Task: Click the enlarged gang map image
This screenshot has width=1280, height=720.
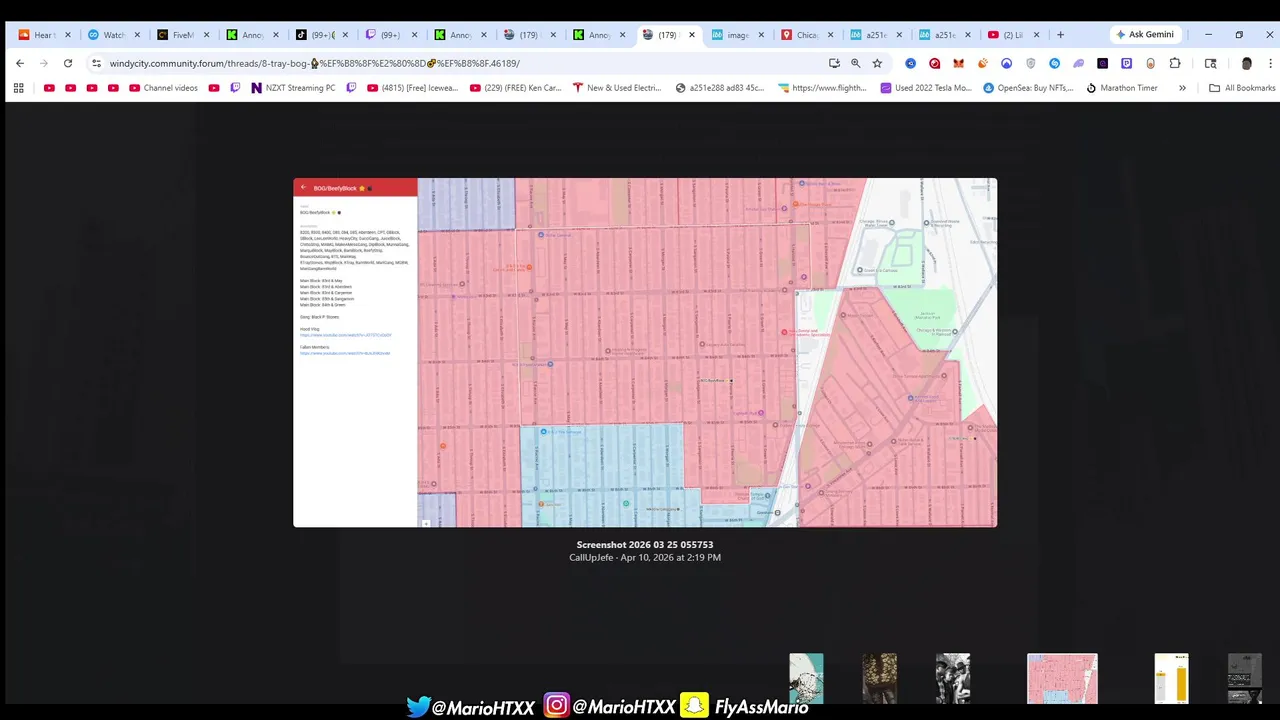Action: click(645, 352)
